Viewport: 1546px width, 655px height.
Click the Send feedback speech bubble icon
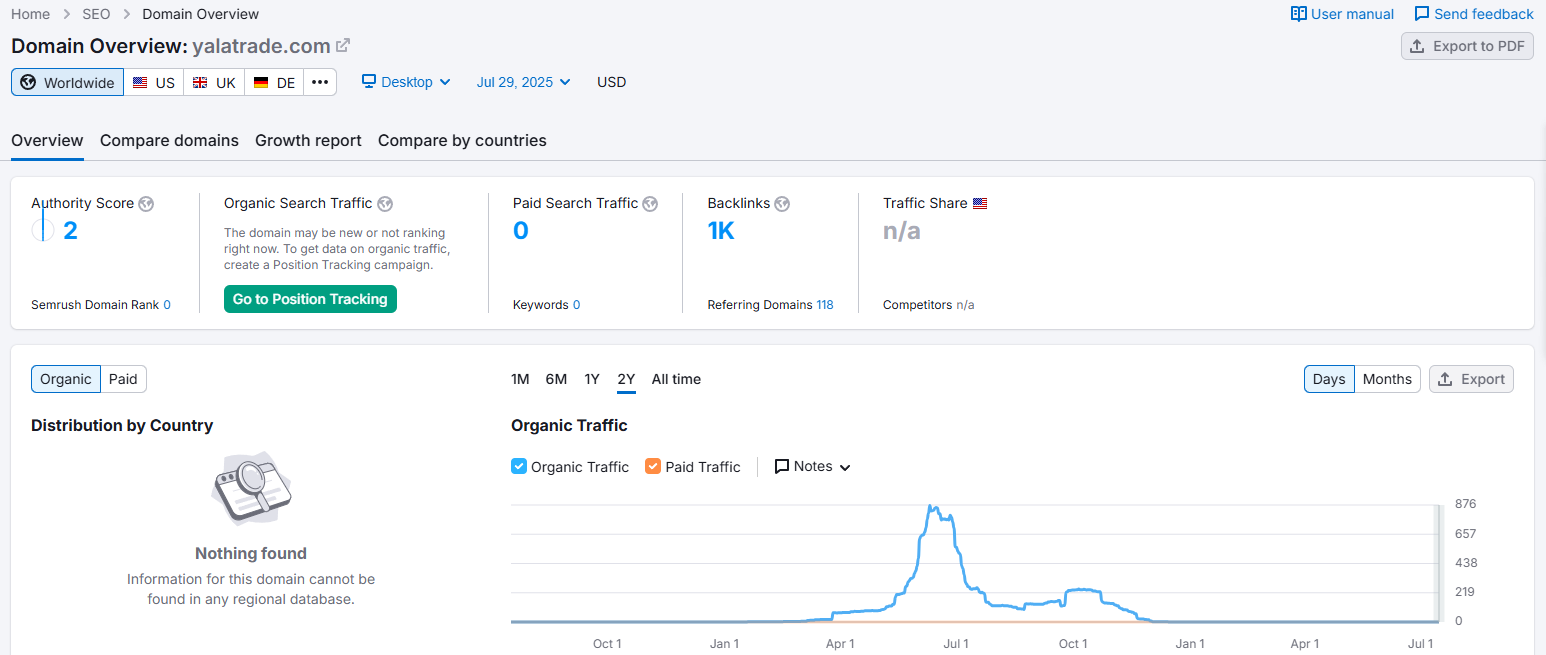coord(1421,14)
